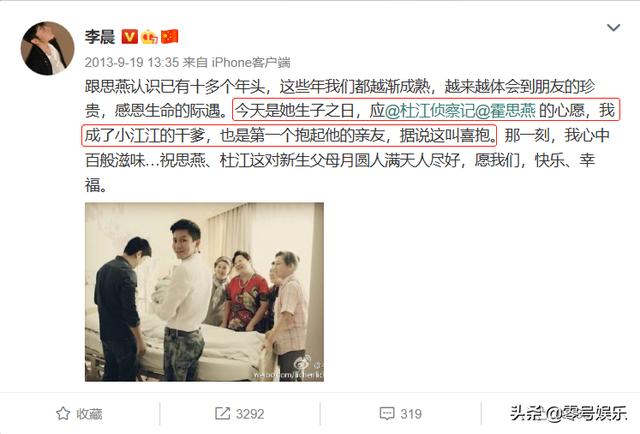This screenshot has width=640, height=434.
Task: Open the post timestamp 2013-9-19 13:35
Action: [132, 62]
